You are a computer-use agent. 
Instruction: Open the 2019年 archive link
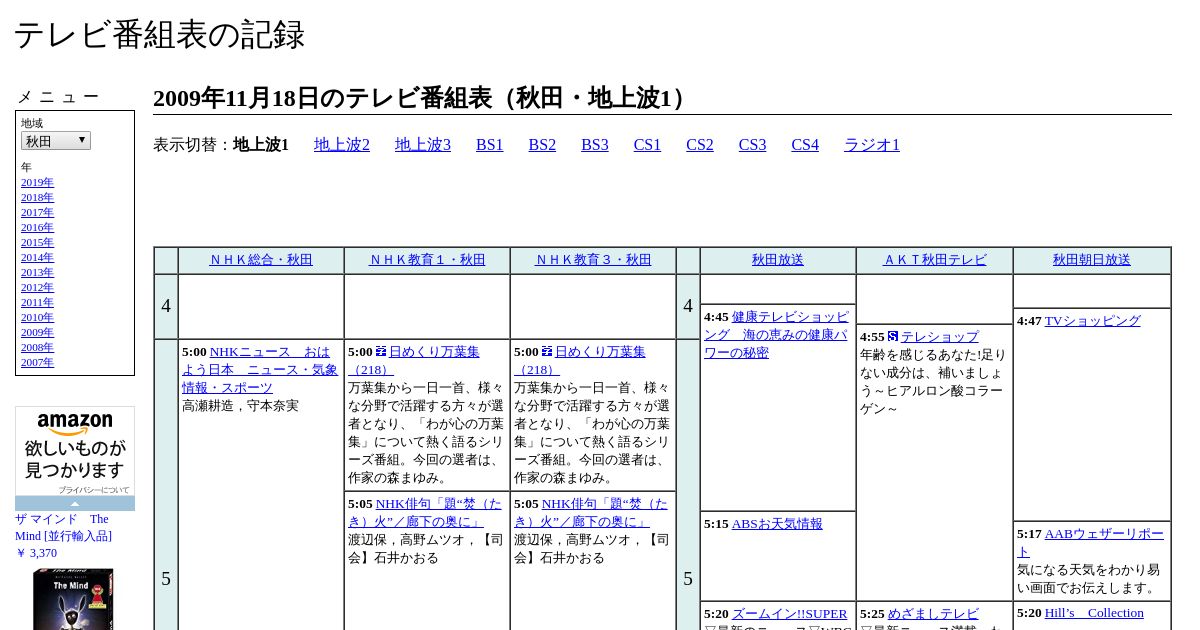pos(37,182)
